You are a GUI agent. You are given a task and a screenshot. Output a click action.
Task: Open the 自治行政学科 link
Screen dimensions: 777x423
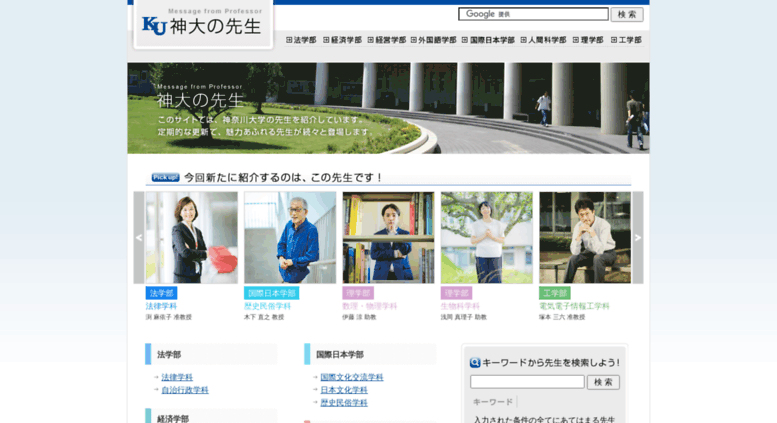click(185, 390)
